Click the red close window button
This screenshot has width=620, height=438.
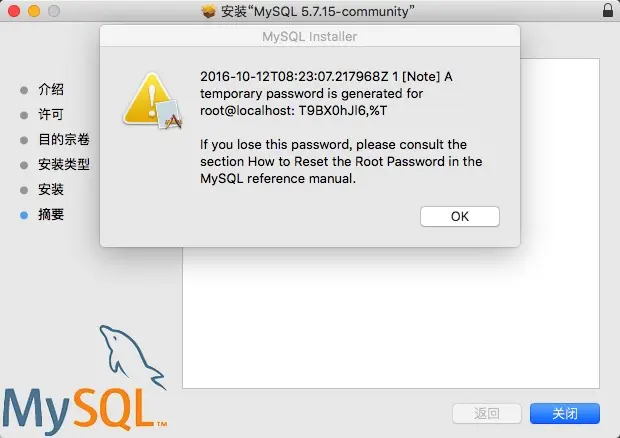click(14, 11)
